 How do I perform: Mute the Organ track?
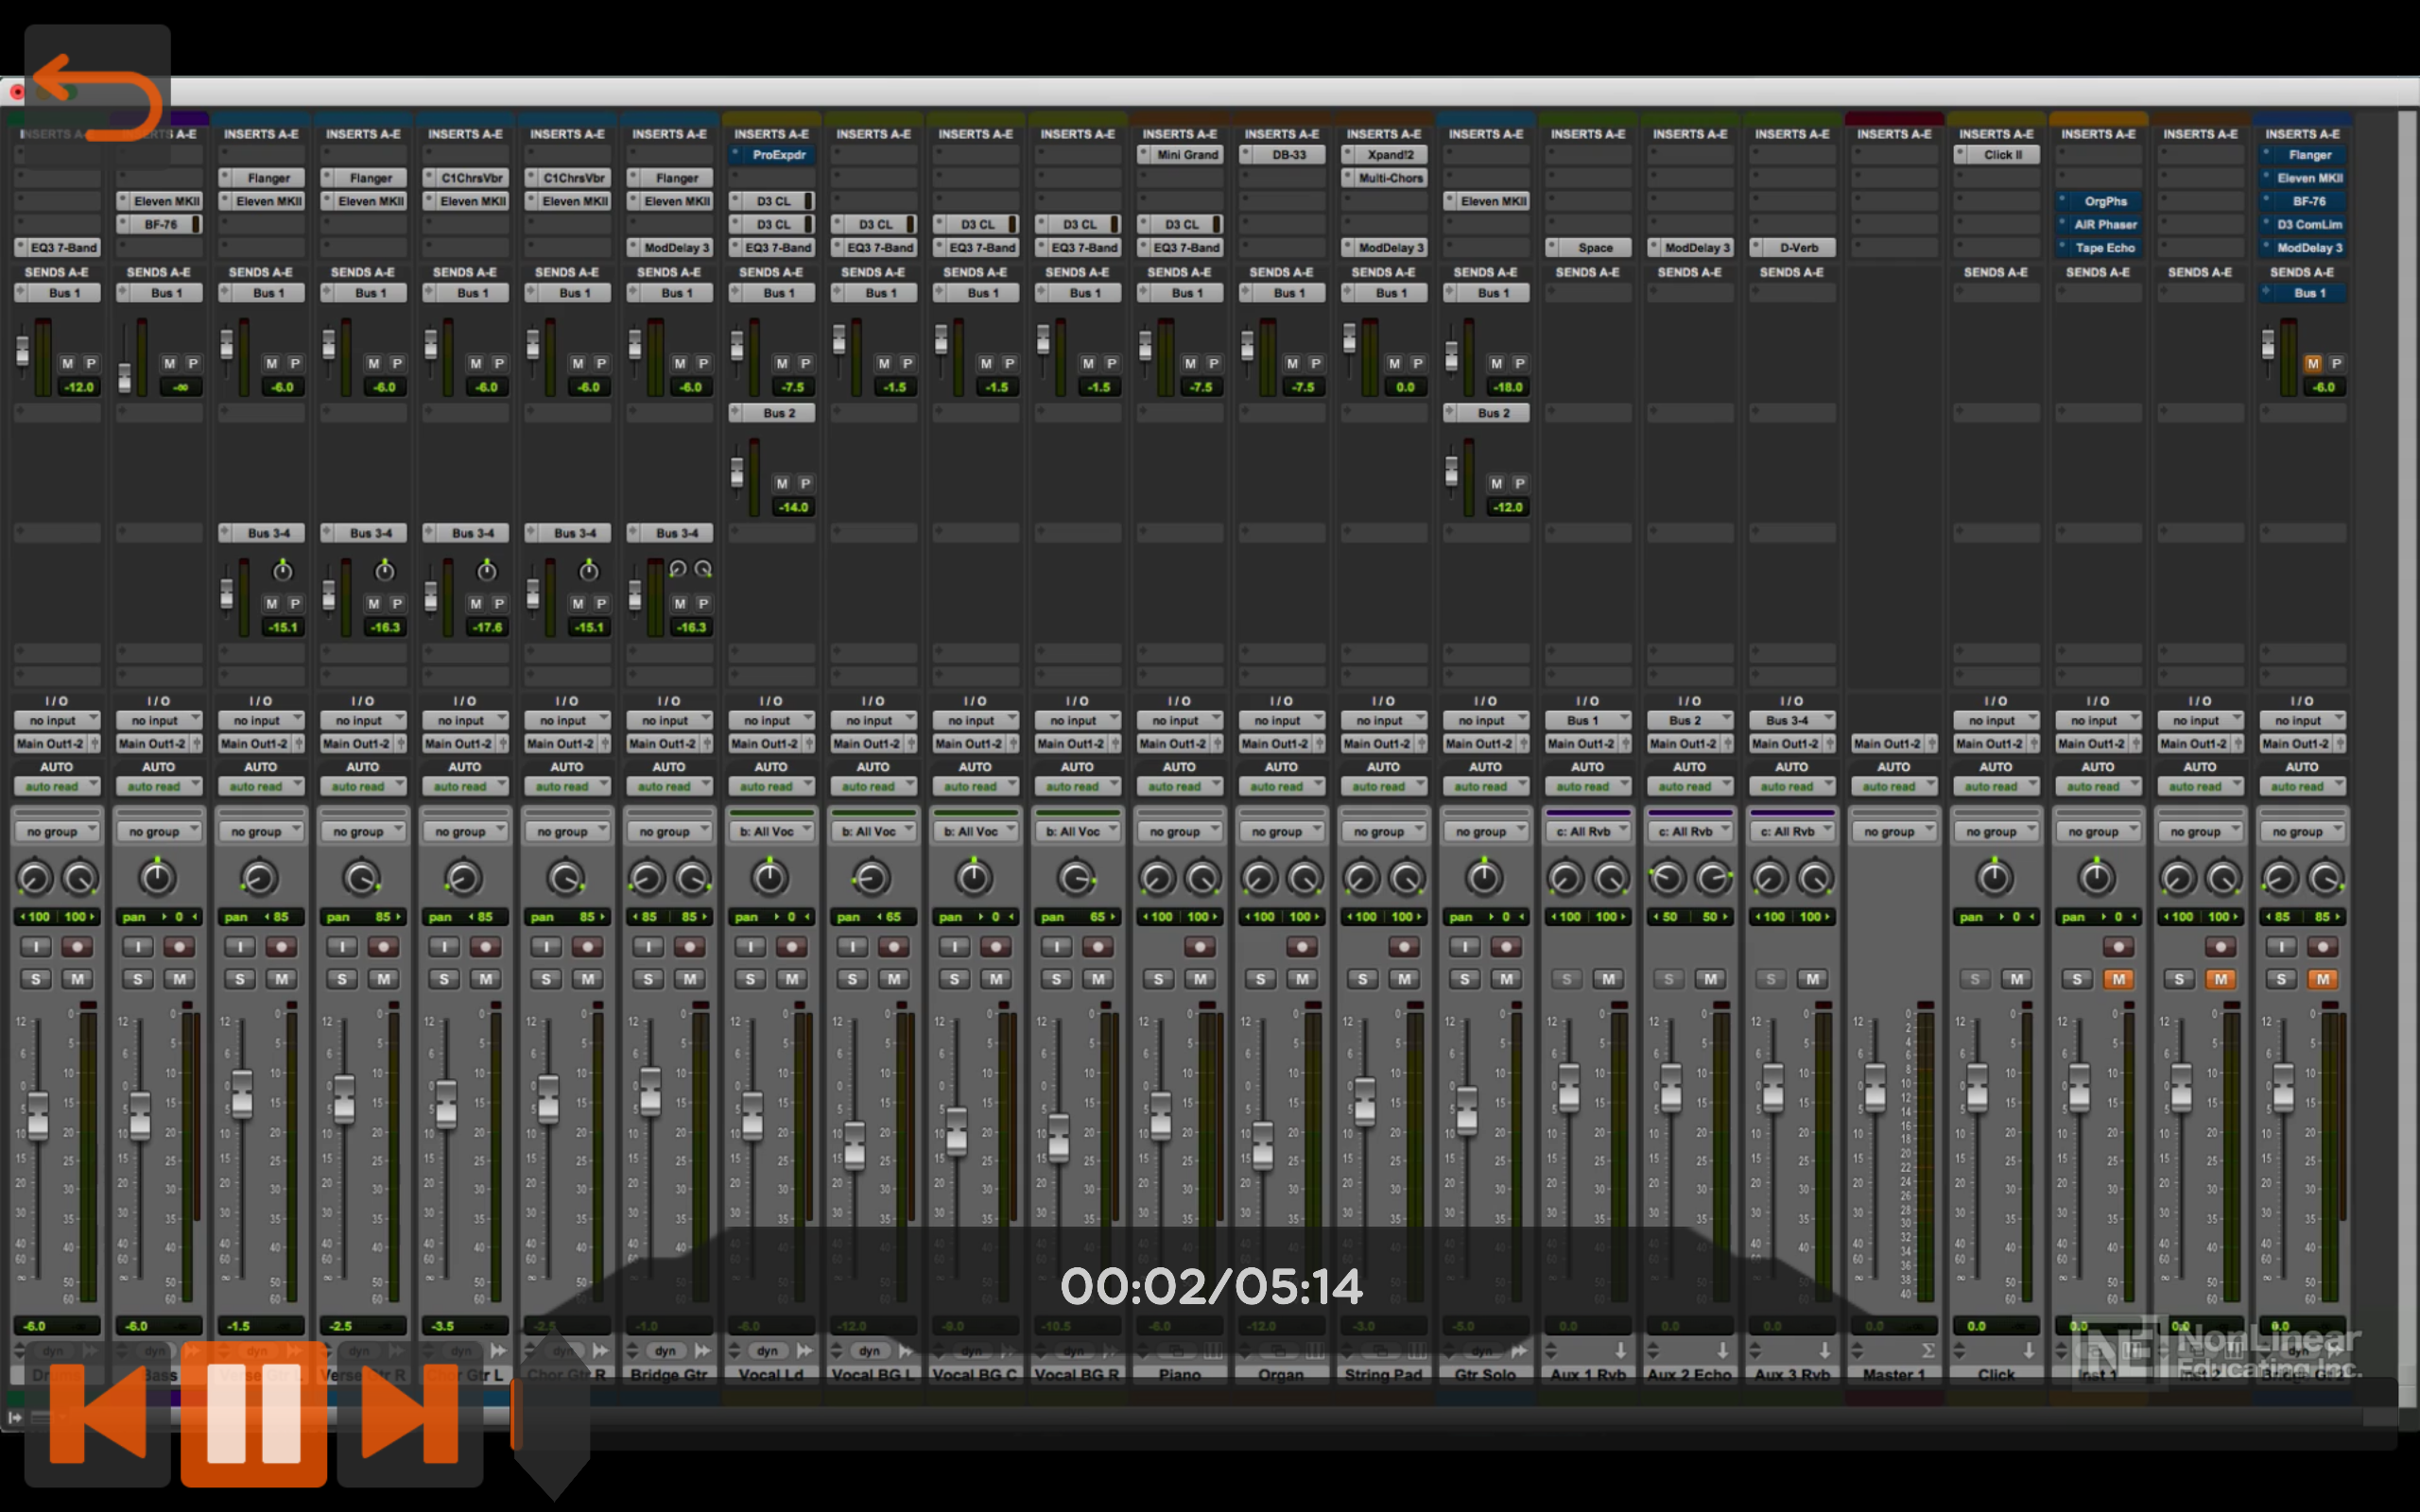[x=1302, y=979]
